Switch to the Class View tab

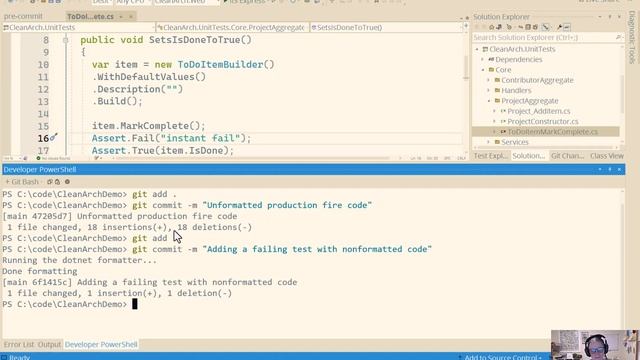(607, 156)
